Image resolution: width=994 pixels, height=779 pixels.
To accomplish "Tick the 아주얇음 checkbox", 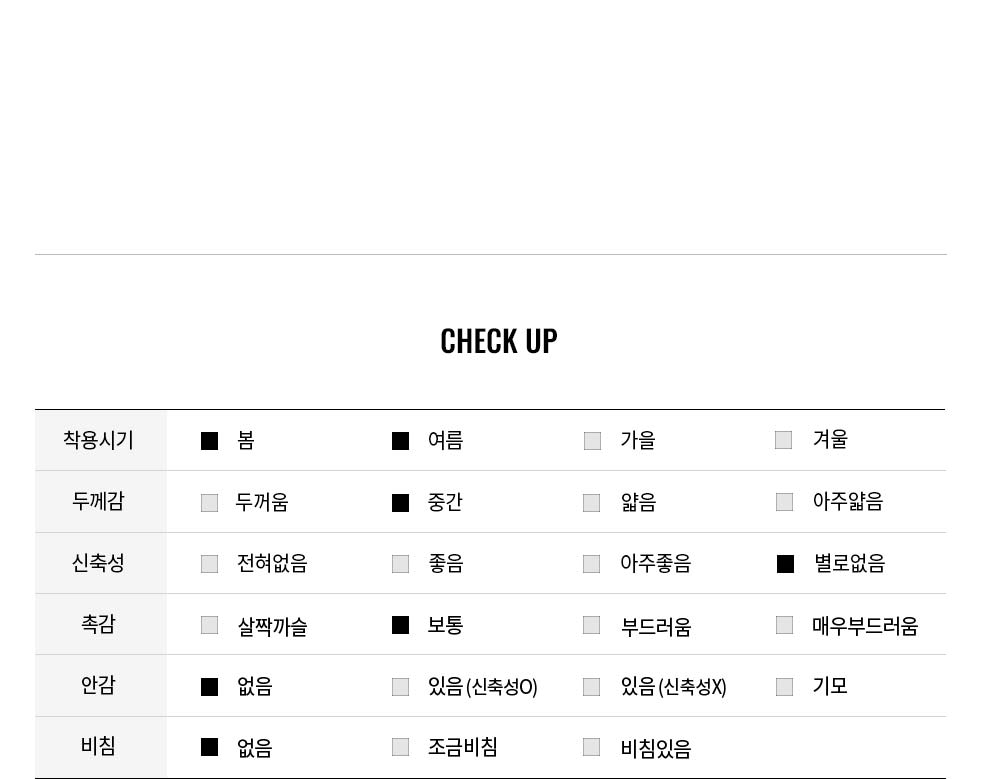I will click(784, 502).
